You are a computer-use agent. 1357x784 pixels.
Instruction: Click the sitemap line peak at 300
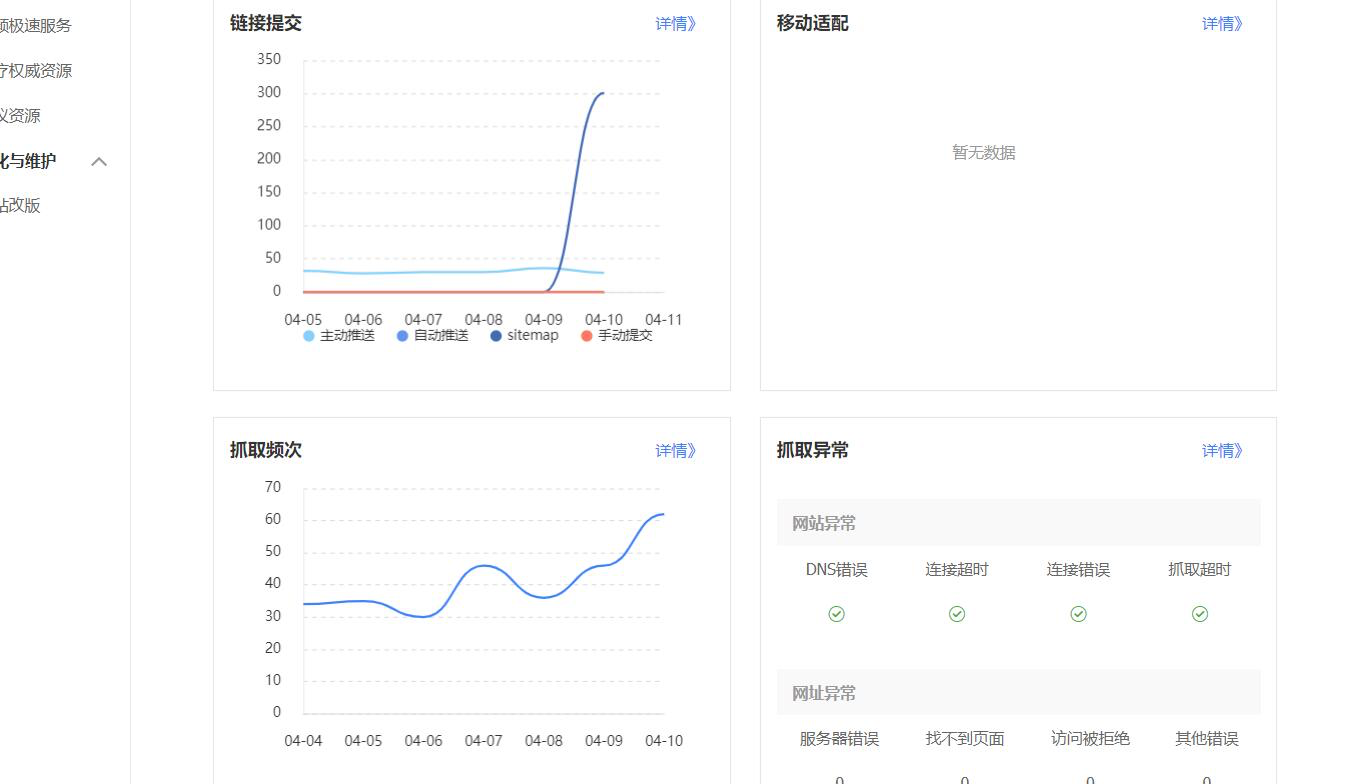coord(602,93)
